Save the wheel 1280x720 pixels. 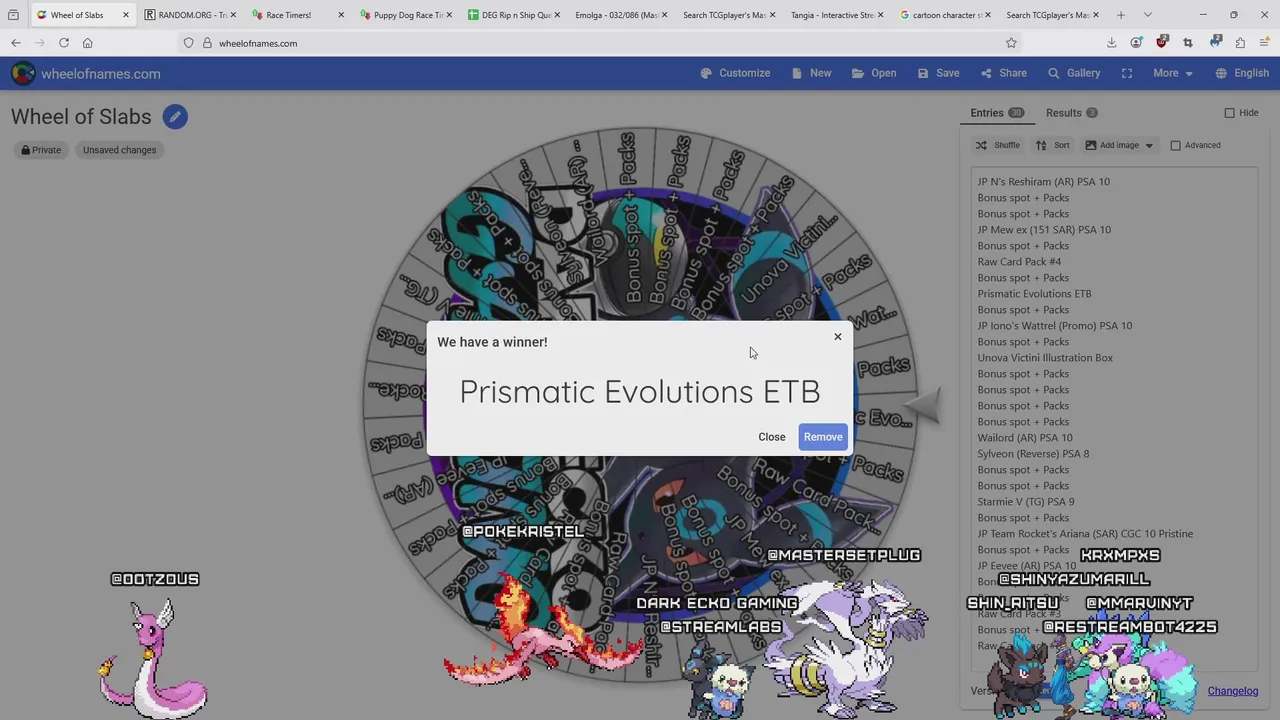(938, 73)
